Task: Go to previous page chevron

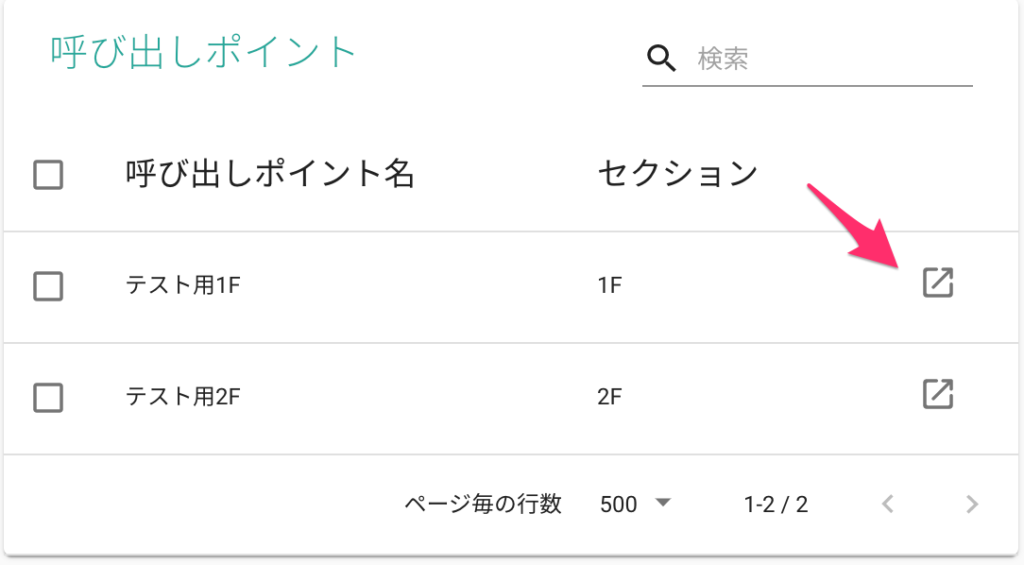Action: tap(888, 504)
